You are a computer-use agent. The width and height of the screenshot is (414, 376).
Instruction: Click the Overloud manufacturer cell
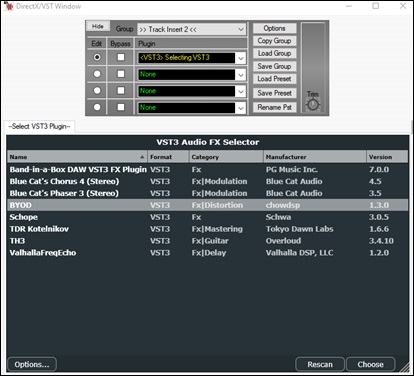coord(283,241)
